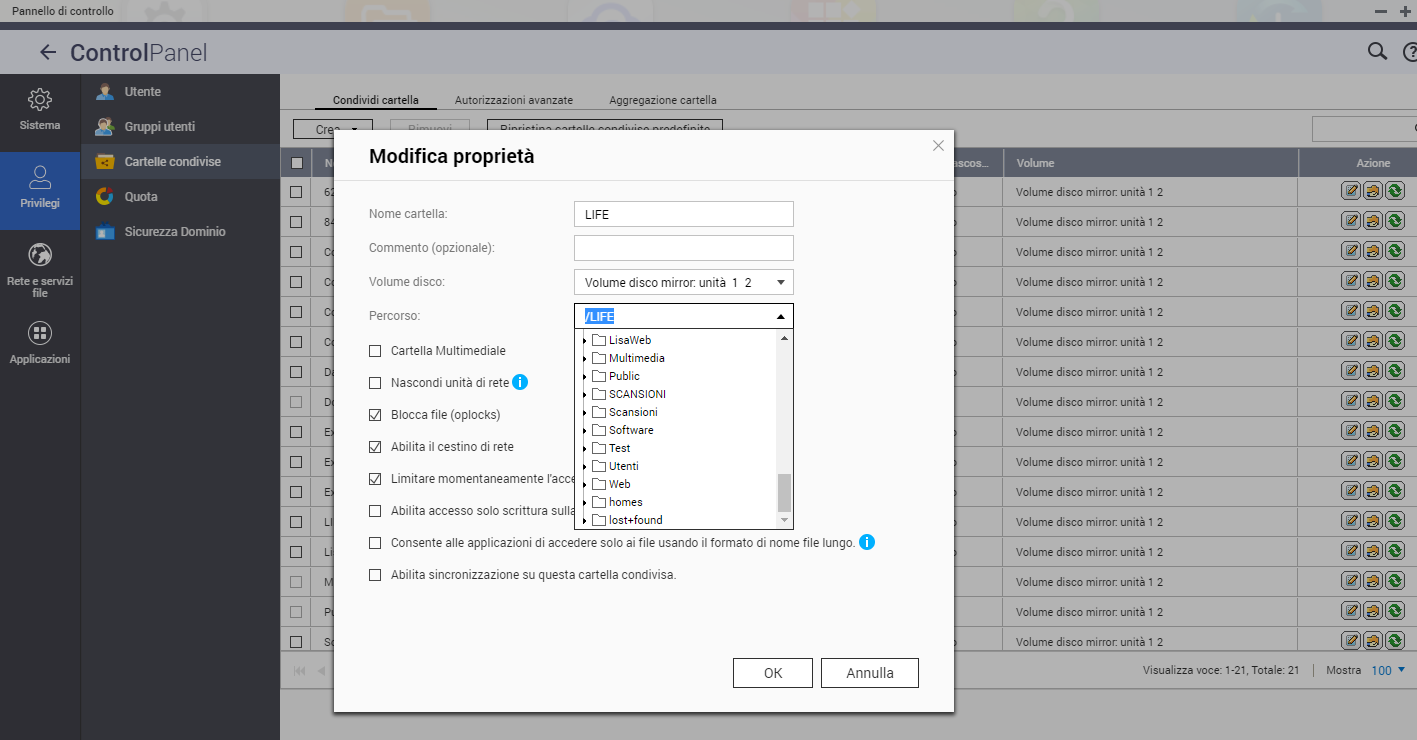Disable Abilita il cestino di rete
The height and width of the screenshot is (740, 1417).
pos(375,447)
